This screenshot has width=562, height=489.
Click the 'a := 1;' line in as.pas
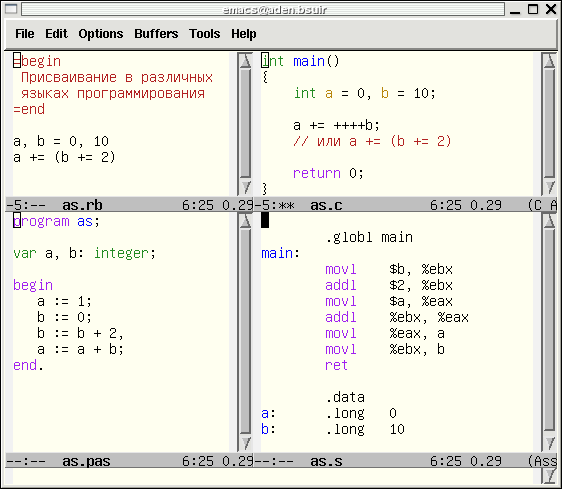point(65,301)
